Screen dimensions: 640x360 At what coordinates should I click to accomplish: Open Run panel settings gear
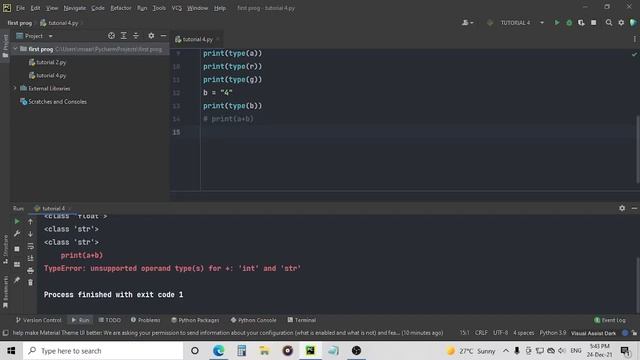(622, 208)
